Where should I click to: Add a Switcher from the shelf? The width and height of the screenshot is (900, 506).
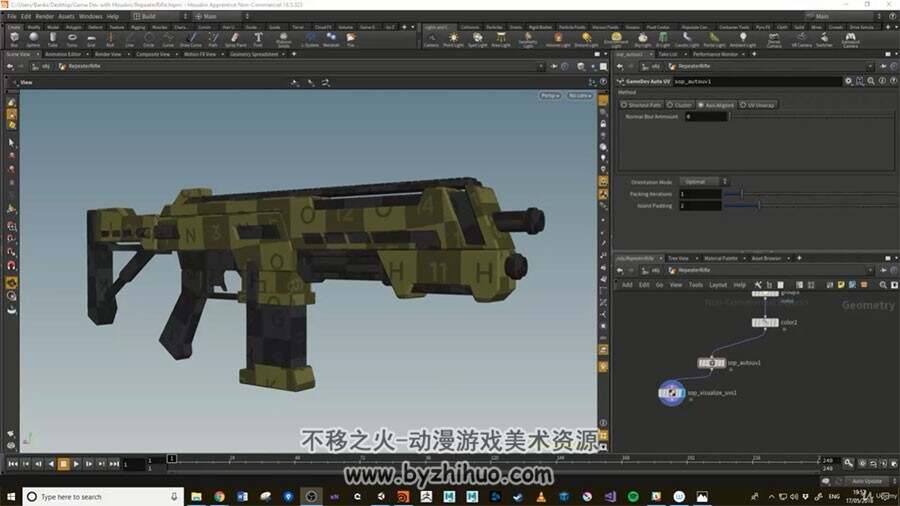click(x=824, y=39)
